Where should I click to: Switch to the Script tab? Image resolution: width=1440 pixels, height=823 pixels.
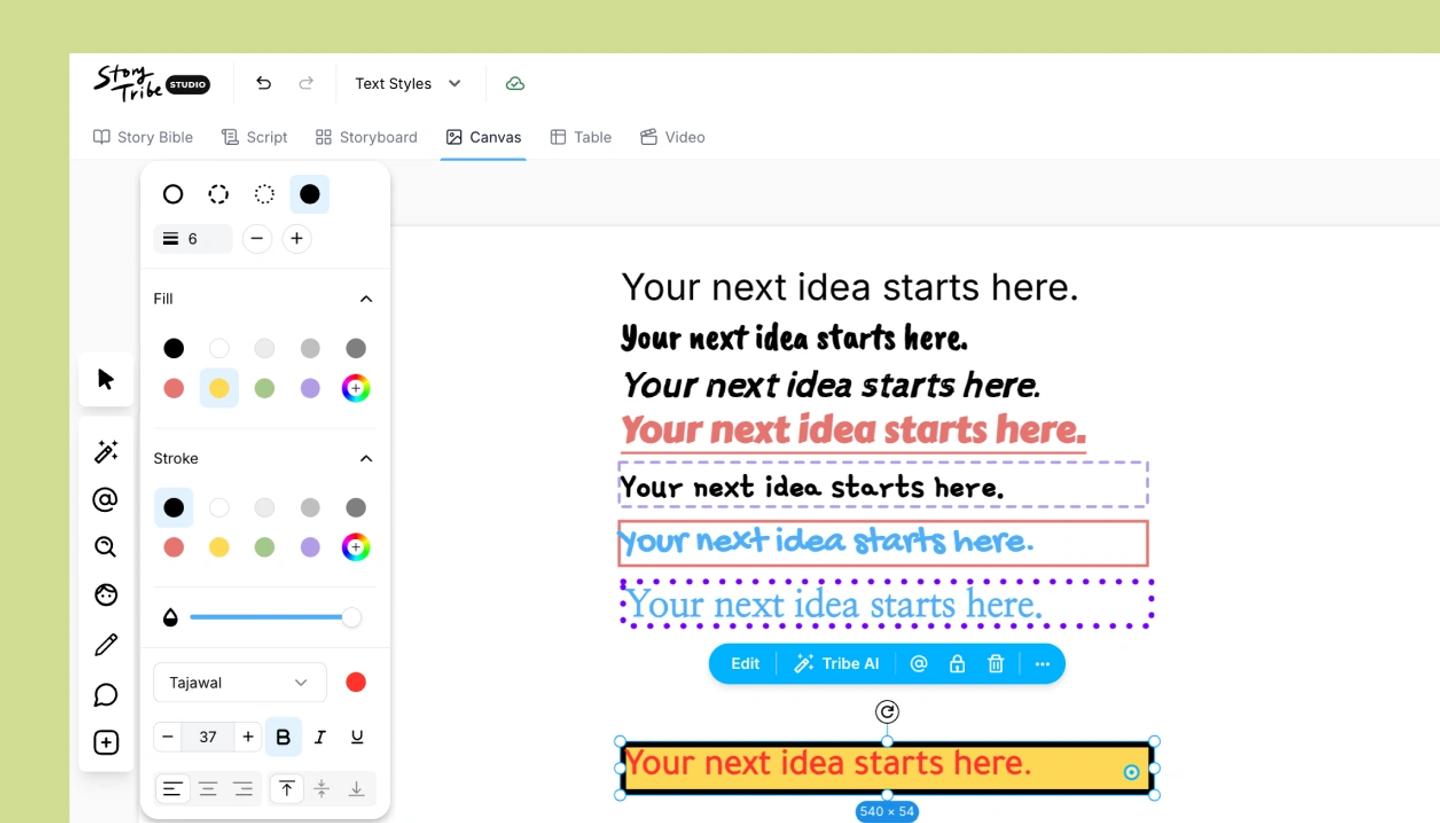point(254,137)
